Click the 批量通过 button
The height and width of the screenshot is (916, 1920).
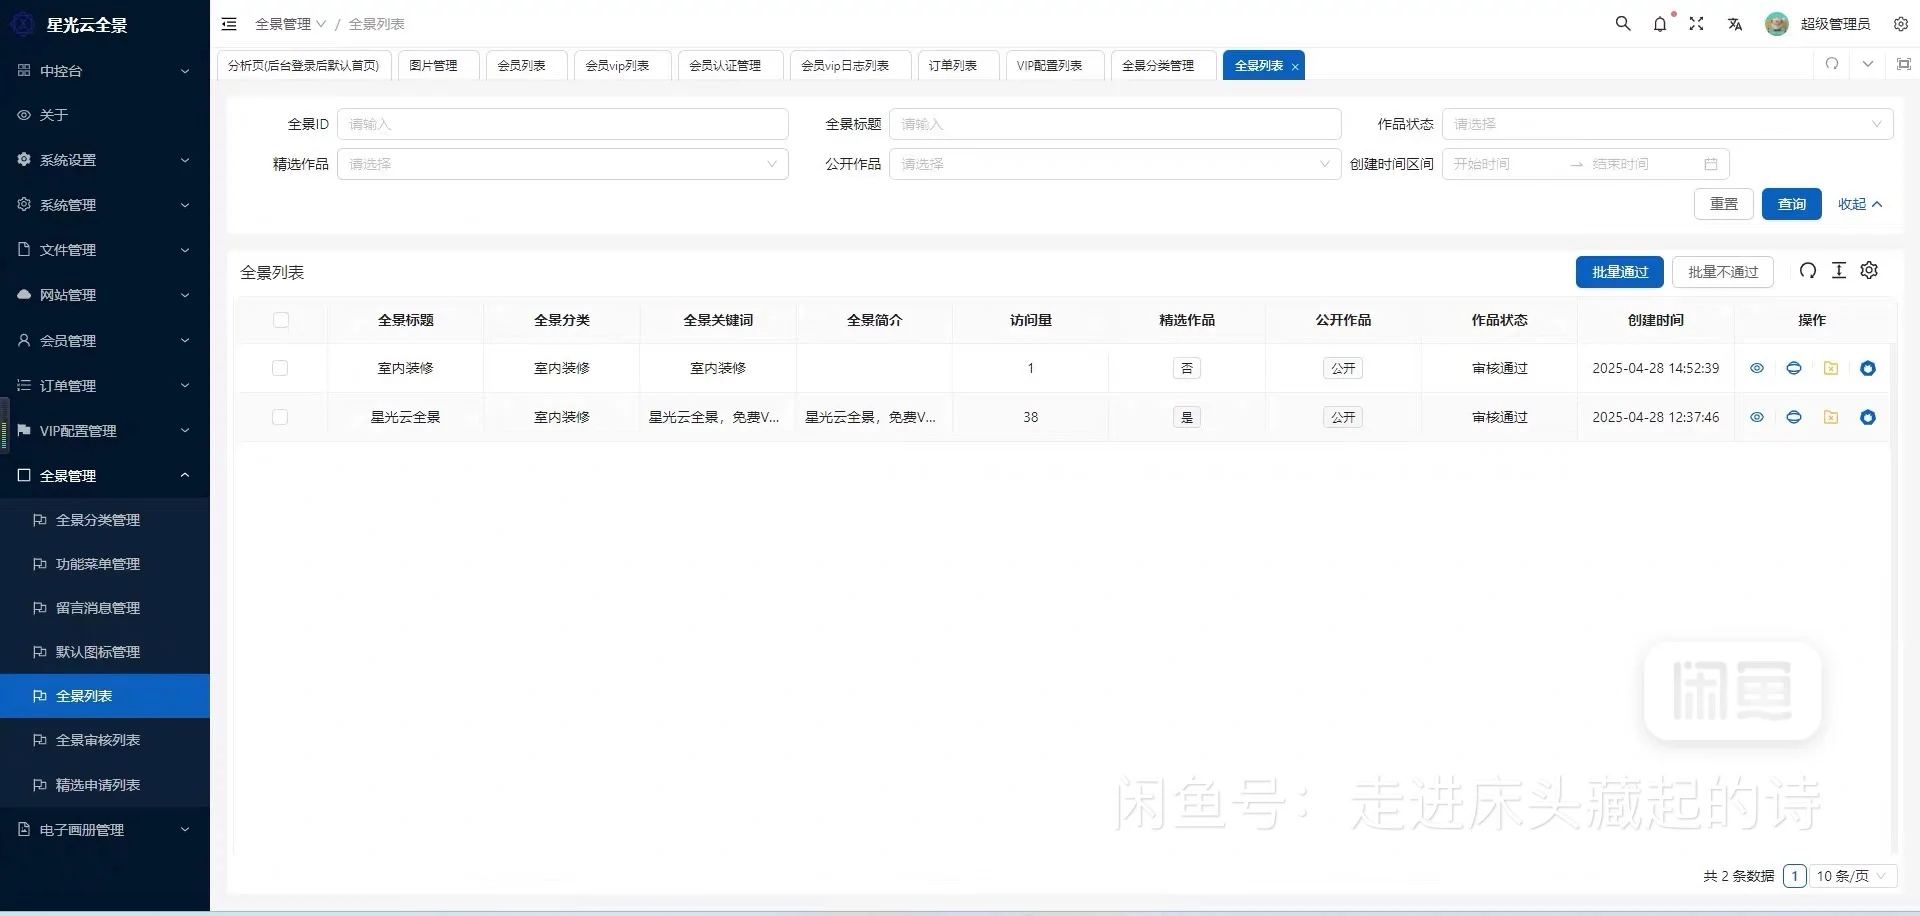[x=1619, y=271]
